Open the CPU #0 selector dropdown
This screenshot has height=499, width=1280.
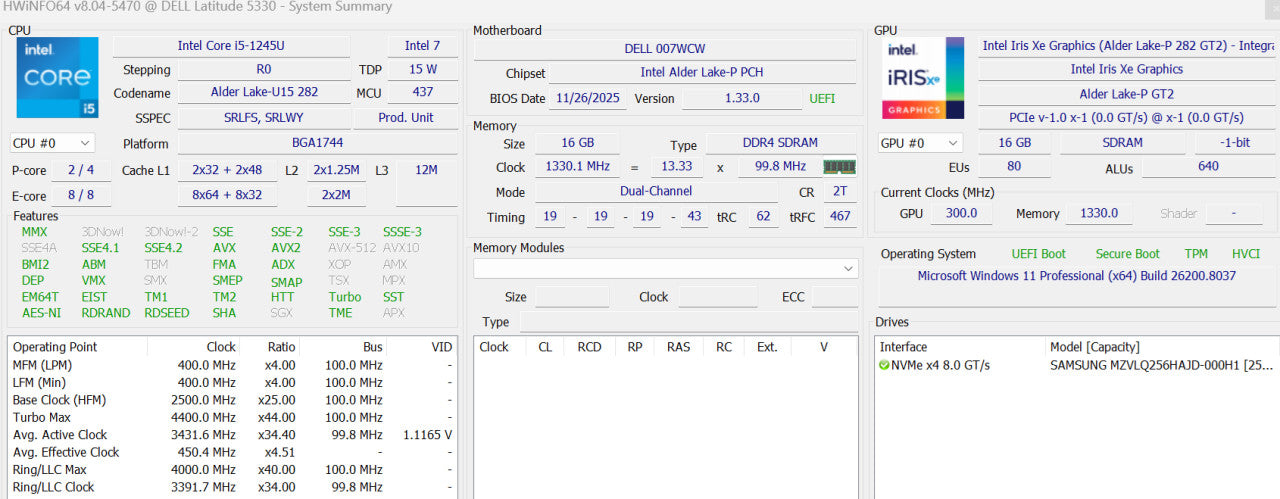pyautogui.click(x=53, y=143)
